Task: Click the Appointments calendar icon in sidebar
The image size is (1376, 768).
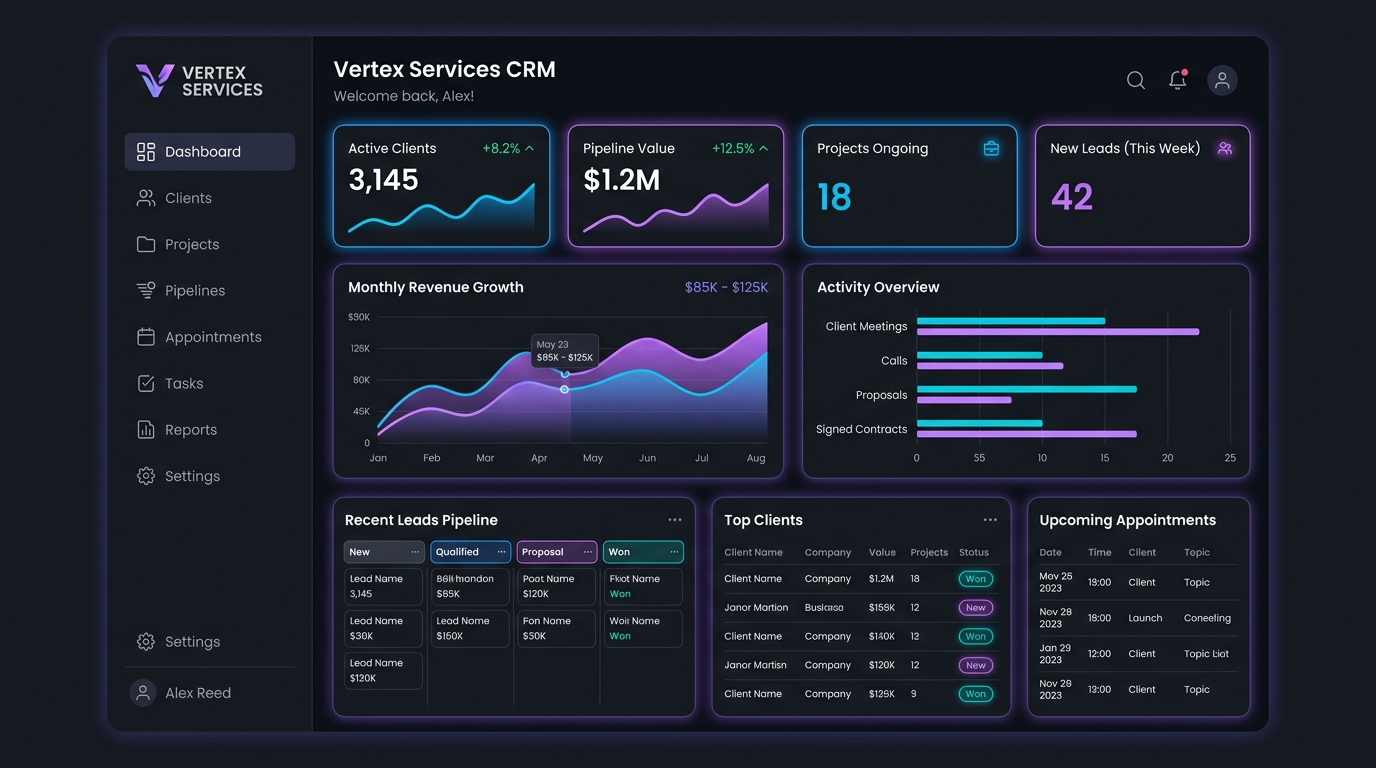Action: [x=146, y=337]
